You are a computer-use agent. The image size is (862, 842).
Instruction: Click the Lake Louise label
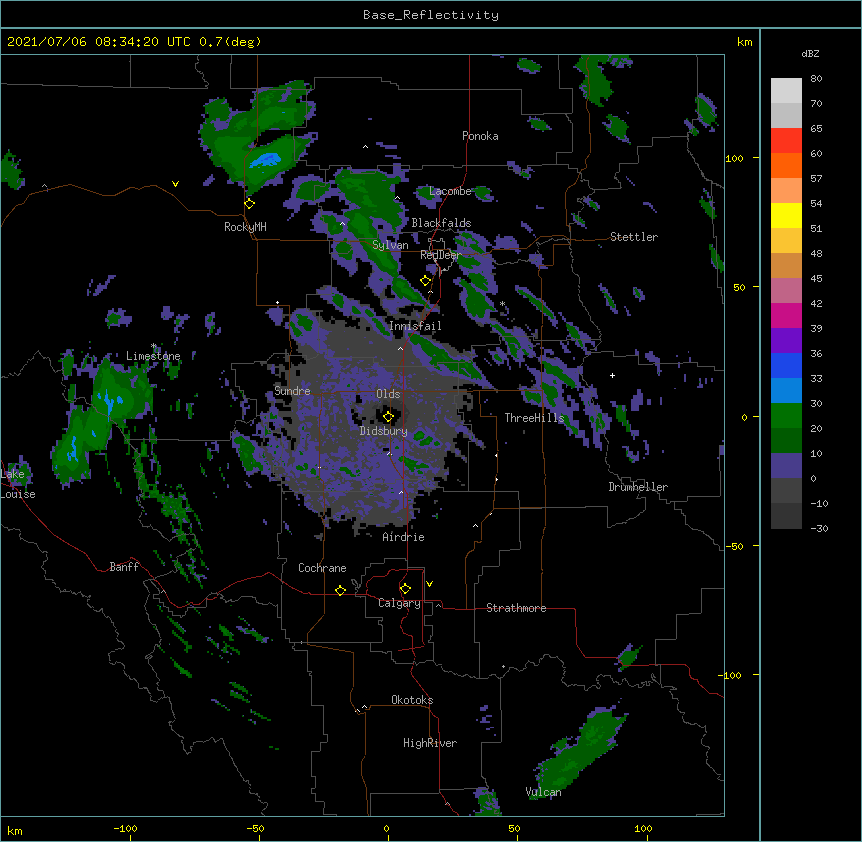(x=18, y=484)
